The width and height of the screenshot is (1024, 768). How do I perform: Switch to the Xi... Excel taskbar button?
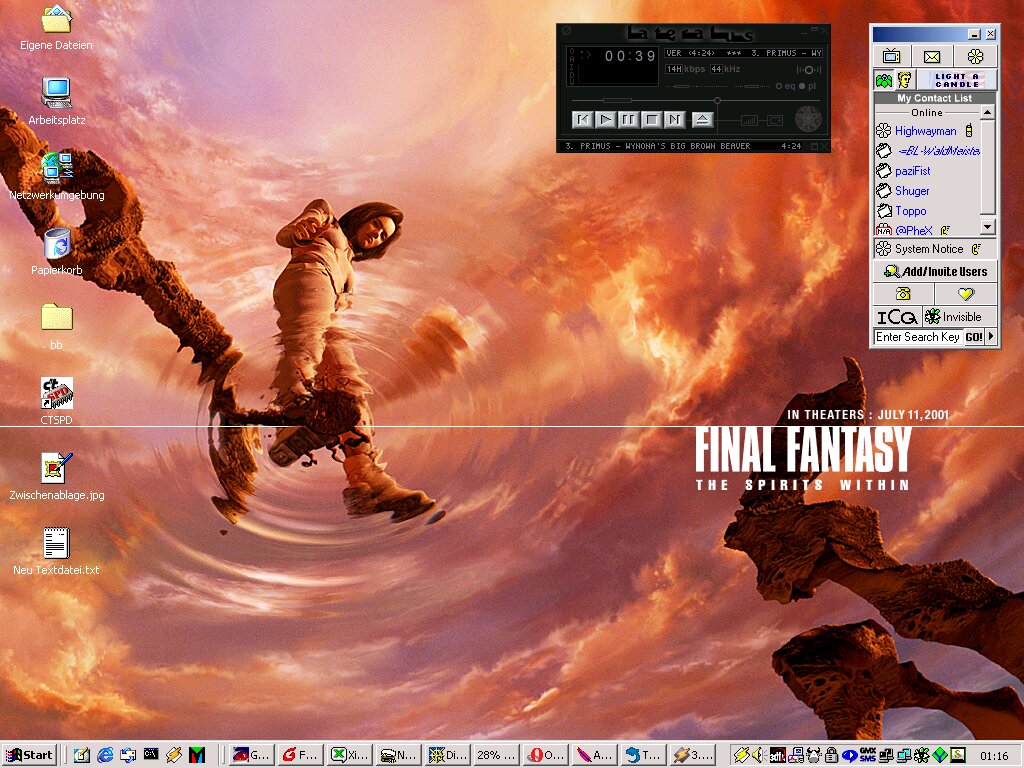[350, 755]
